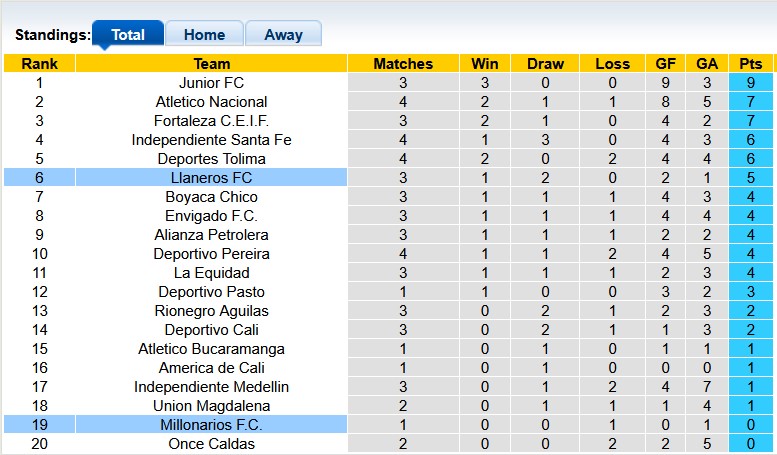The height and width of the screenshot is (455, 777).
Task: Open Envigado F.C. team link
Action: [x=211, y=216]
